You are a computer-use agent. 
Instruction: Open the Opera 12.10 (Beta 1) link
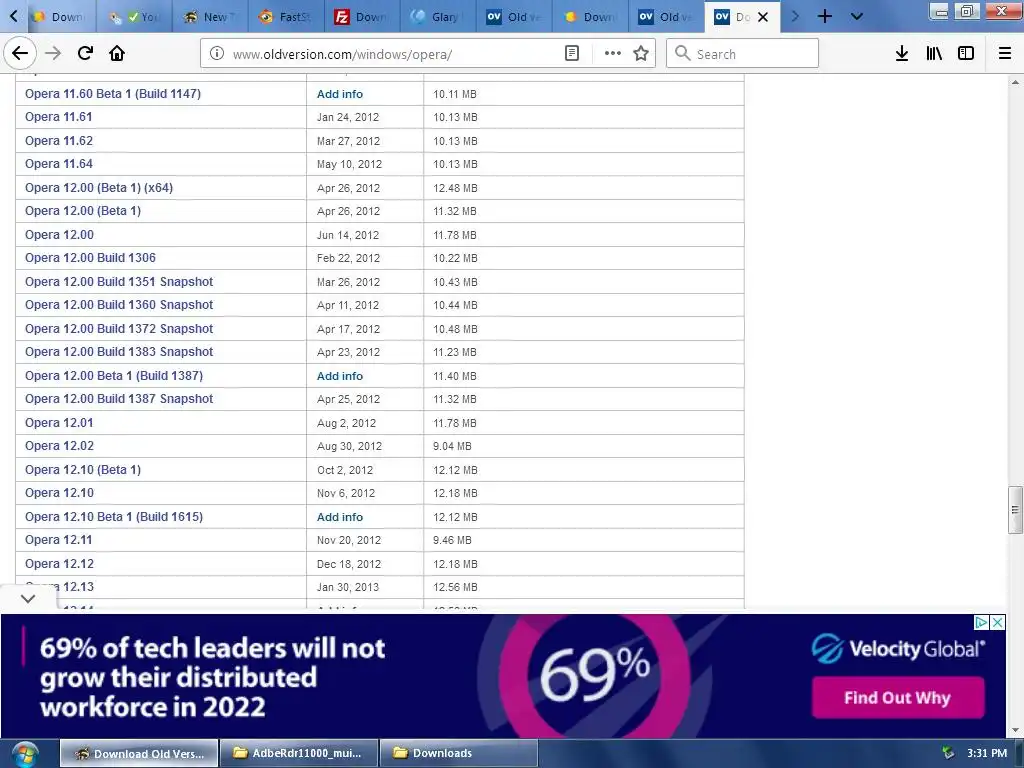click(83, 470)
